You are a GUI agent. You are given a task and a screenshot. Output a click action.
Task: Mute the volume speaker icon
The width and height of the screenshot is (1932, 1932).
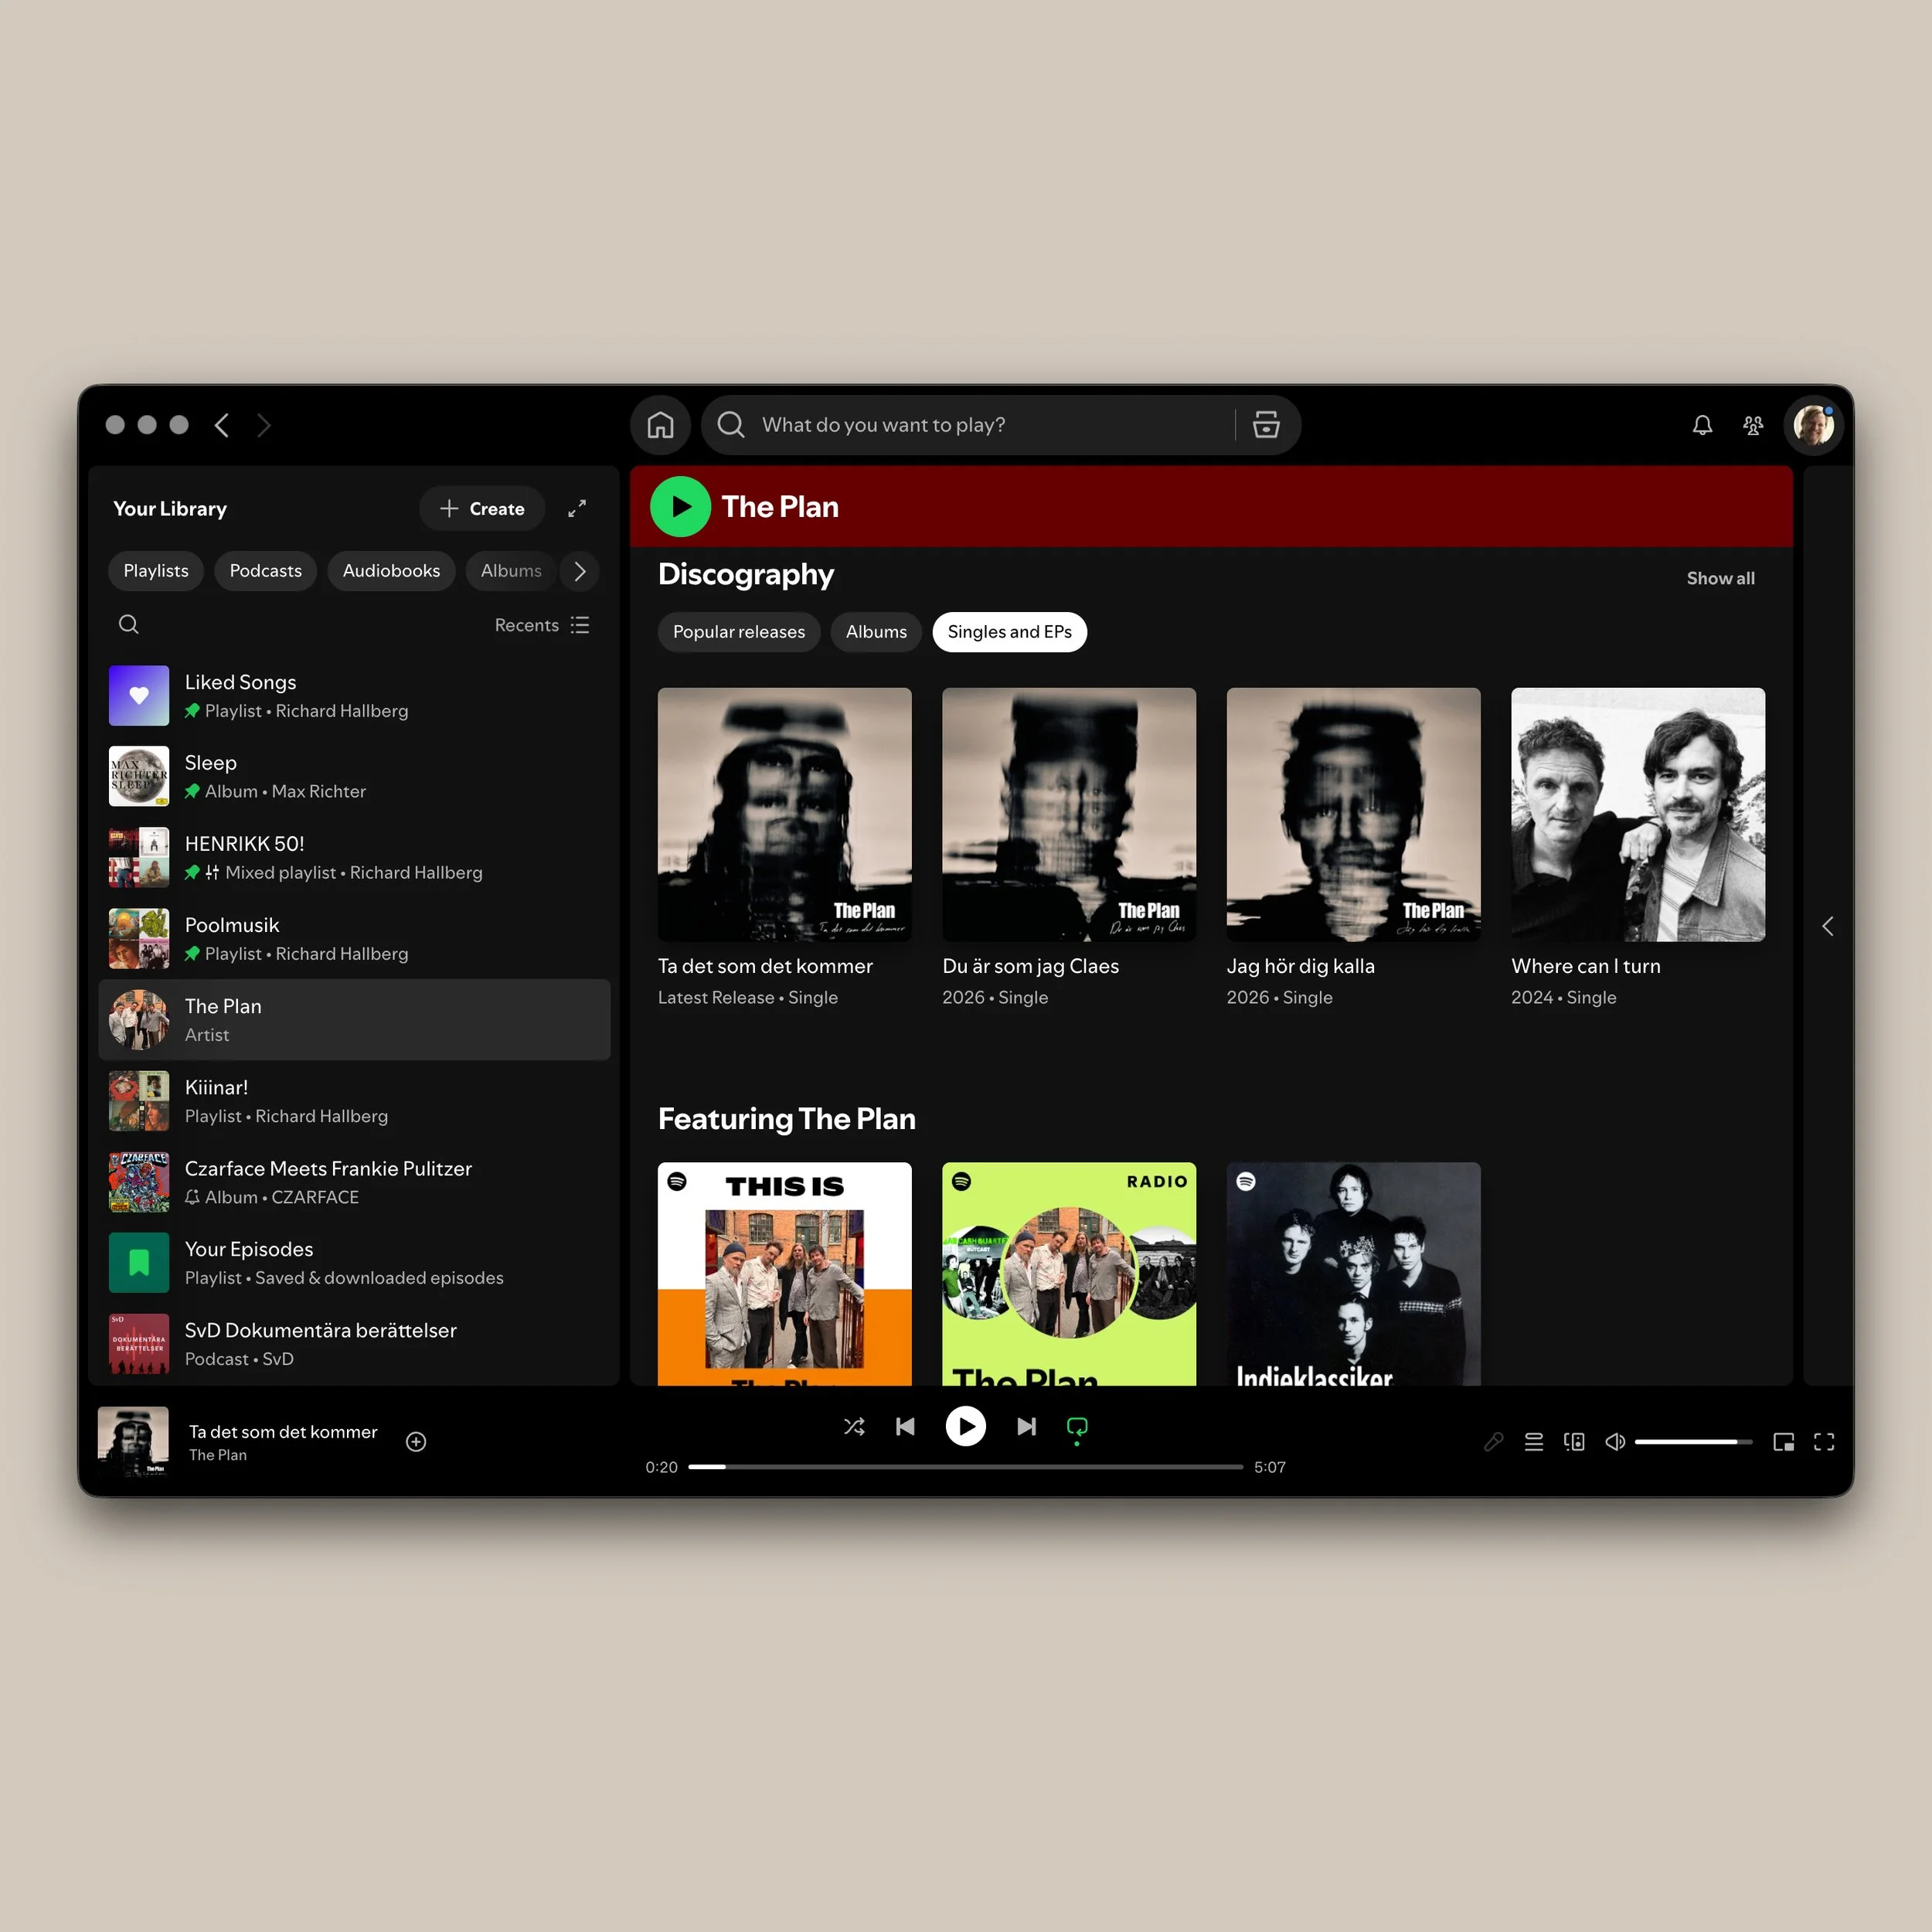1614,1441
